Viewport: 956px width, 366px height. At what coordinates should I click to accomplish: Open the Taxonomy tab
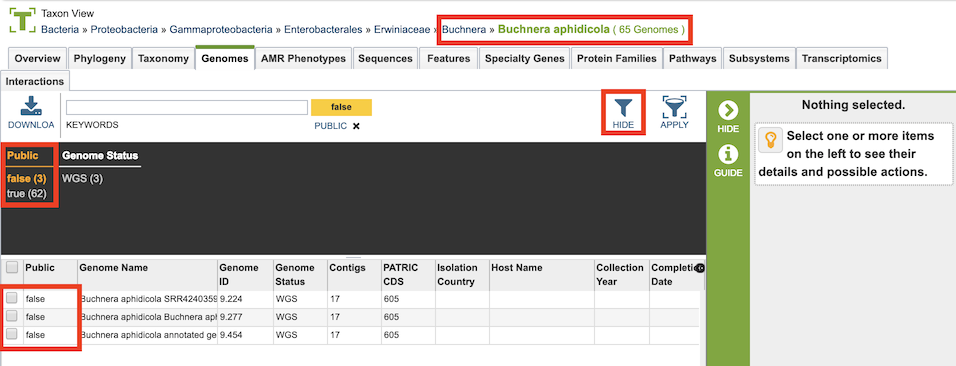[x=163, y=59]
